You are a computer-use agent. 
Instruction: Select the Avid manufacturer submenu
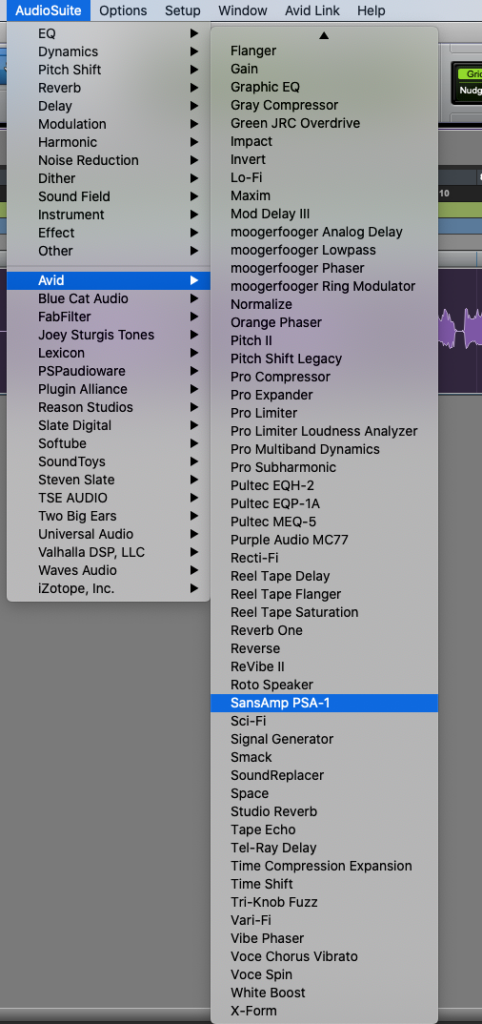pyautogui.click(x=108, y=280)
